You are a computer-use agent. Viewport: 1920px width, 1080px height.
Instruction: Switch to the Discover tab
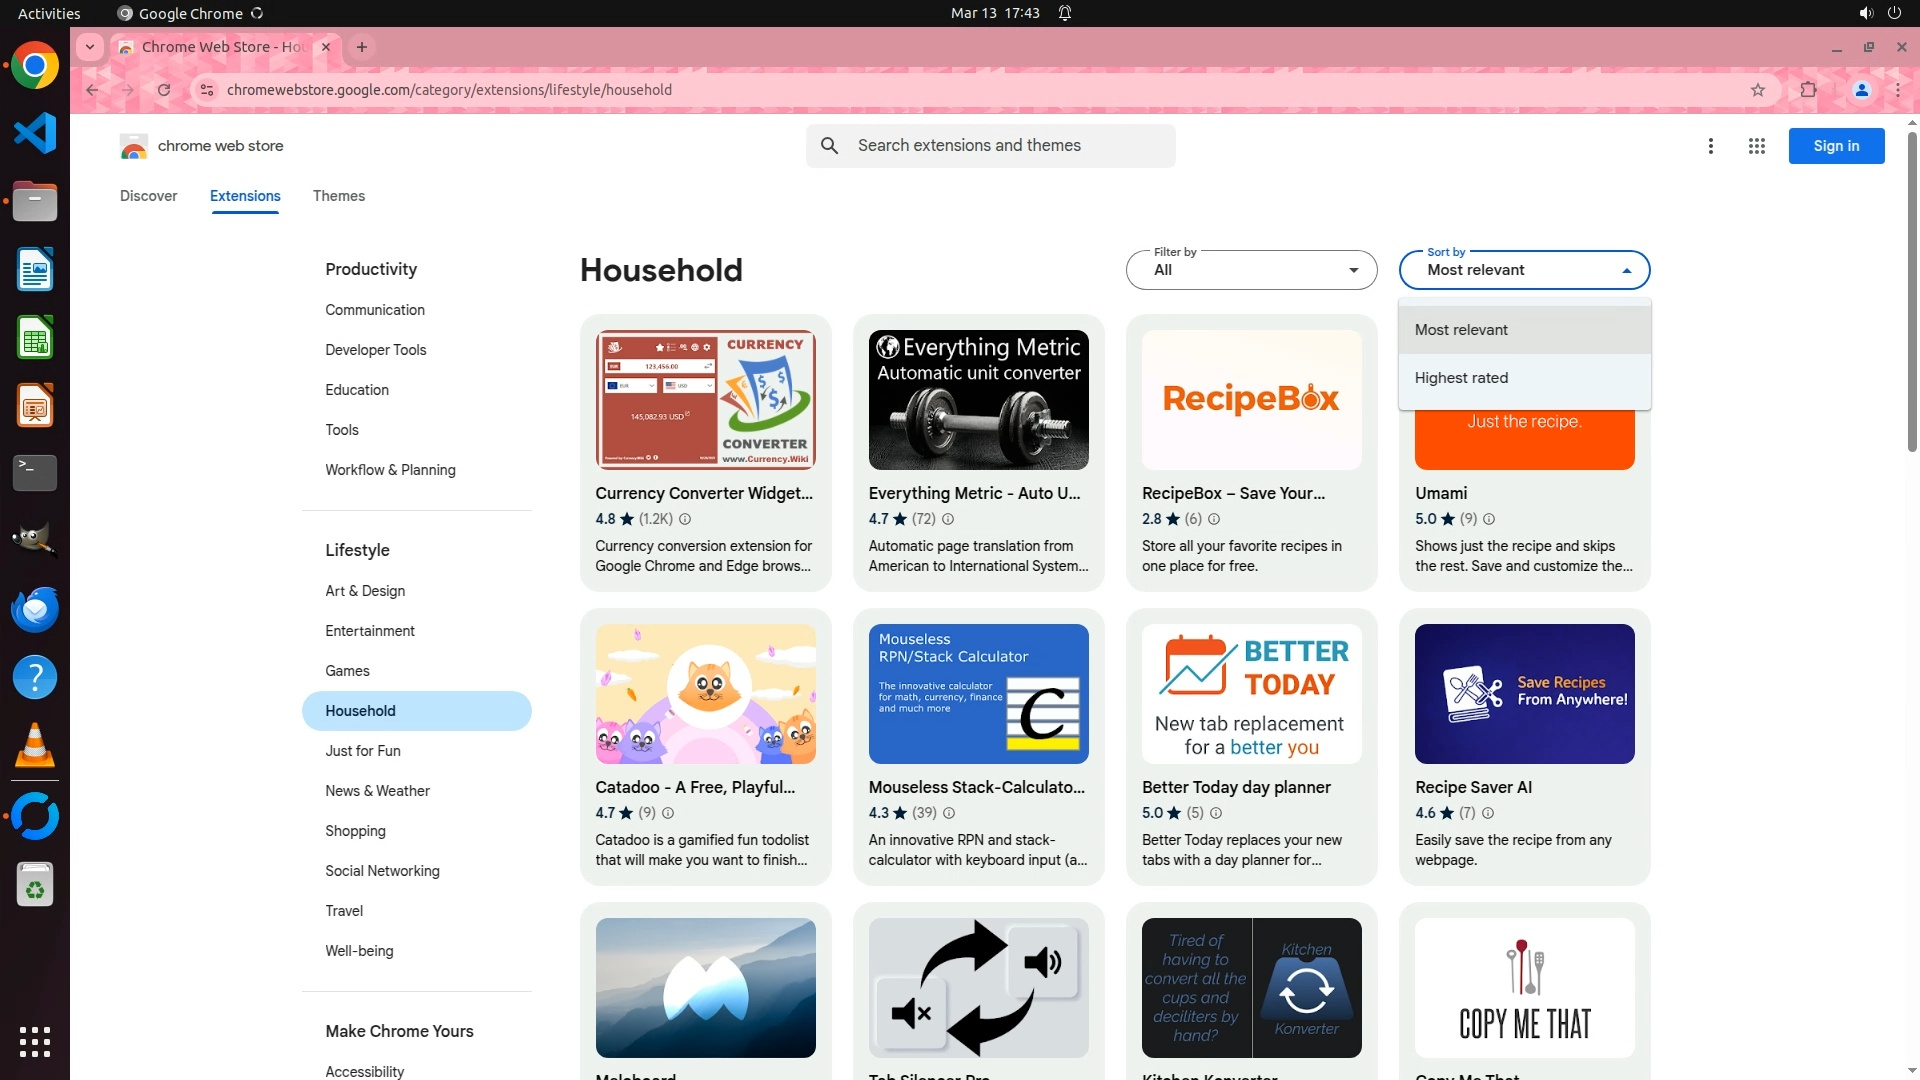coord(148,196)
